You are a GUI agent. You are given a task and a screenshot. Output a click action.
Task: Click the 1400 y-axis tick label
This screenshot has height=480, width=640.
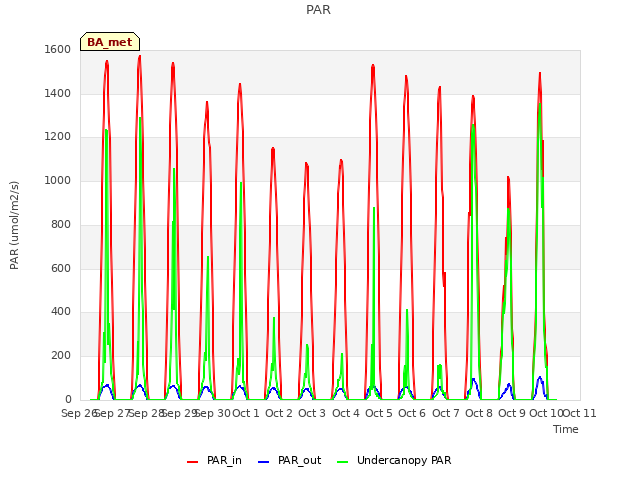click(58, 93)
